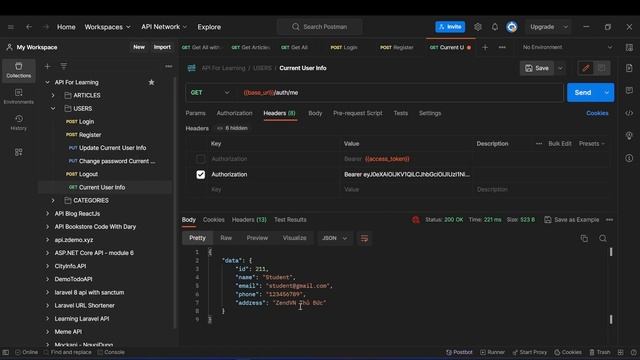The width and height of the screenshot is (640, 360).
Task: Open the Save dropdown arrow
Action: point(560,68)
